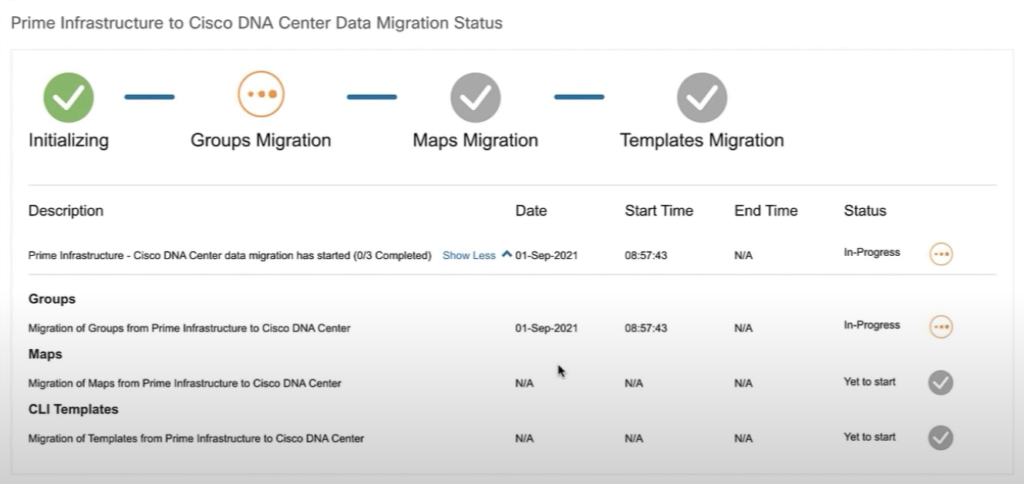Click the Start Time column header
Image resolution: width=1024 pixels, height=484 pixels.
click(658, 211)
